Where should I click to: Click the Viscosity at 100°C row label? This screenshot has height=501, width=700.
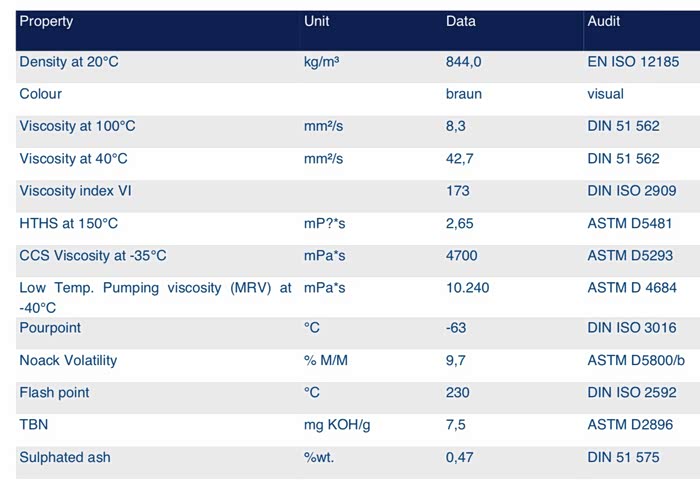[76, 127]
